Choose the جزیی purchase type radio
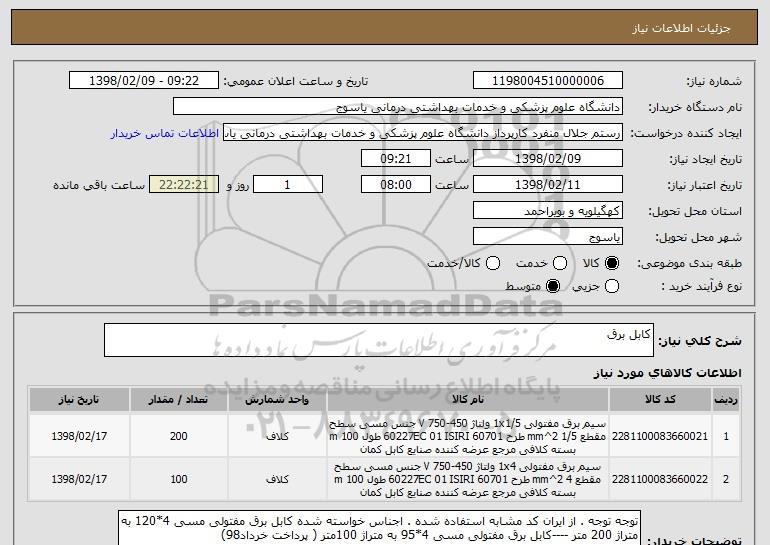Viewport: 770px width, 545px height. tap(612, 286)
